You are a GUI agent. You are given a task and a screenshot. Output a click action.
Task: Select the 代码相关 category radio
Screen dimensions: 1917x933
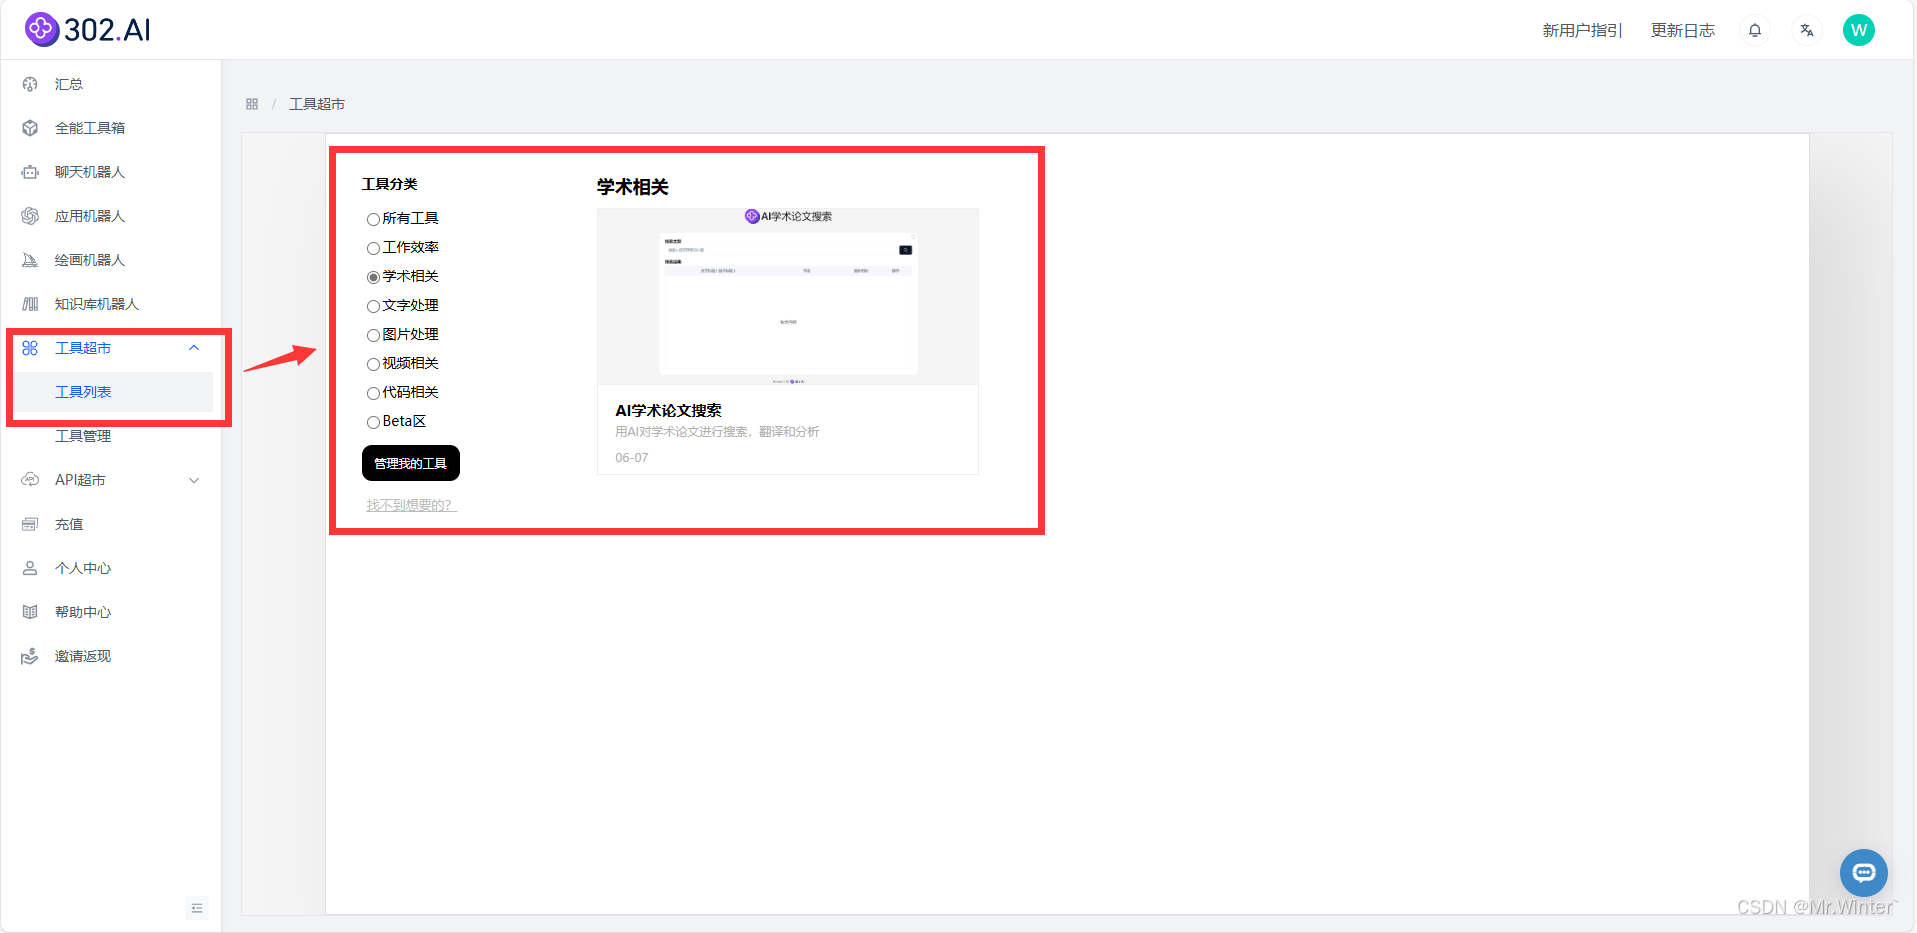pyautogui.click(x=373, y=393)
